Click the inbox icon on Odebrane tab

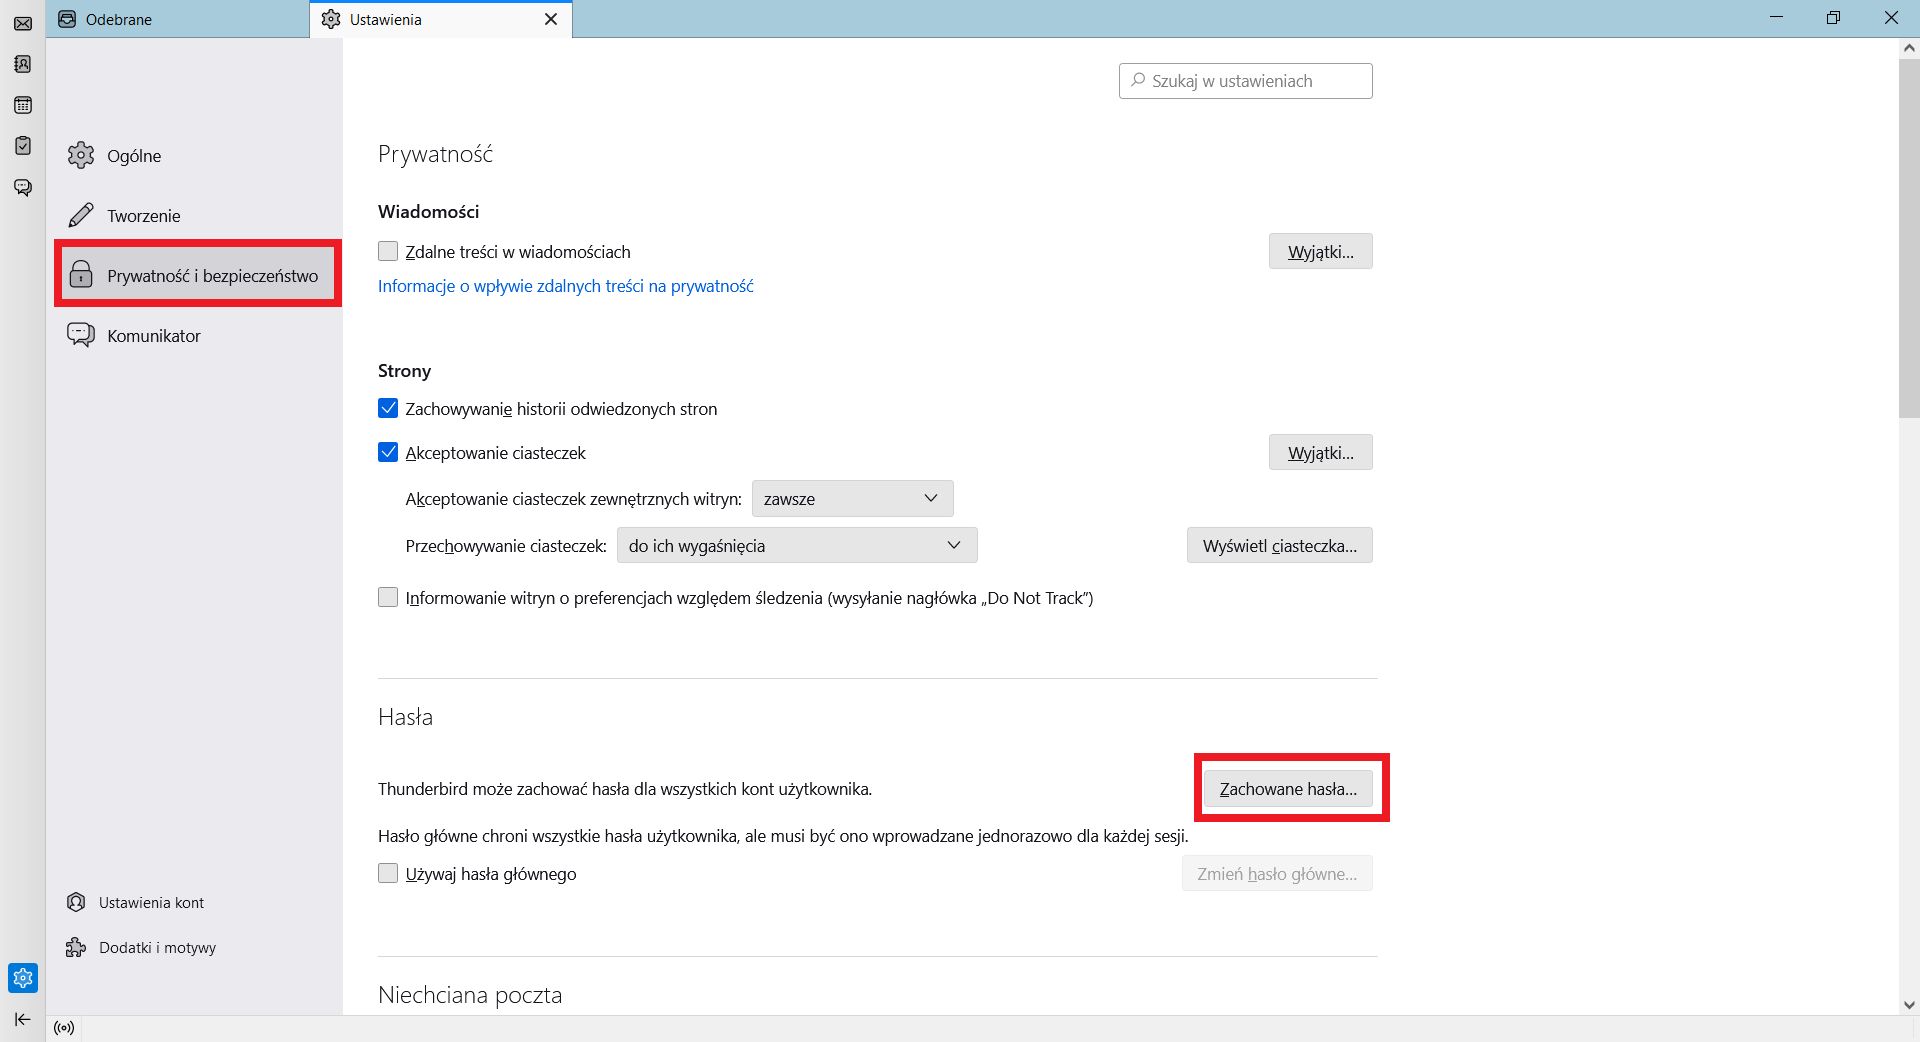(67, 19)
